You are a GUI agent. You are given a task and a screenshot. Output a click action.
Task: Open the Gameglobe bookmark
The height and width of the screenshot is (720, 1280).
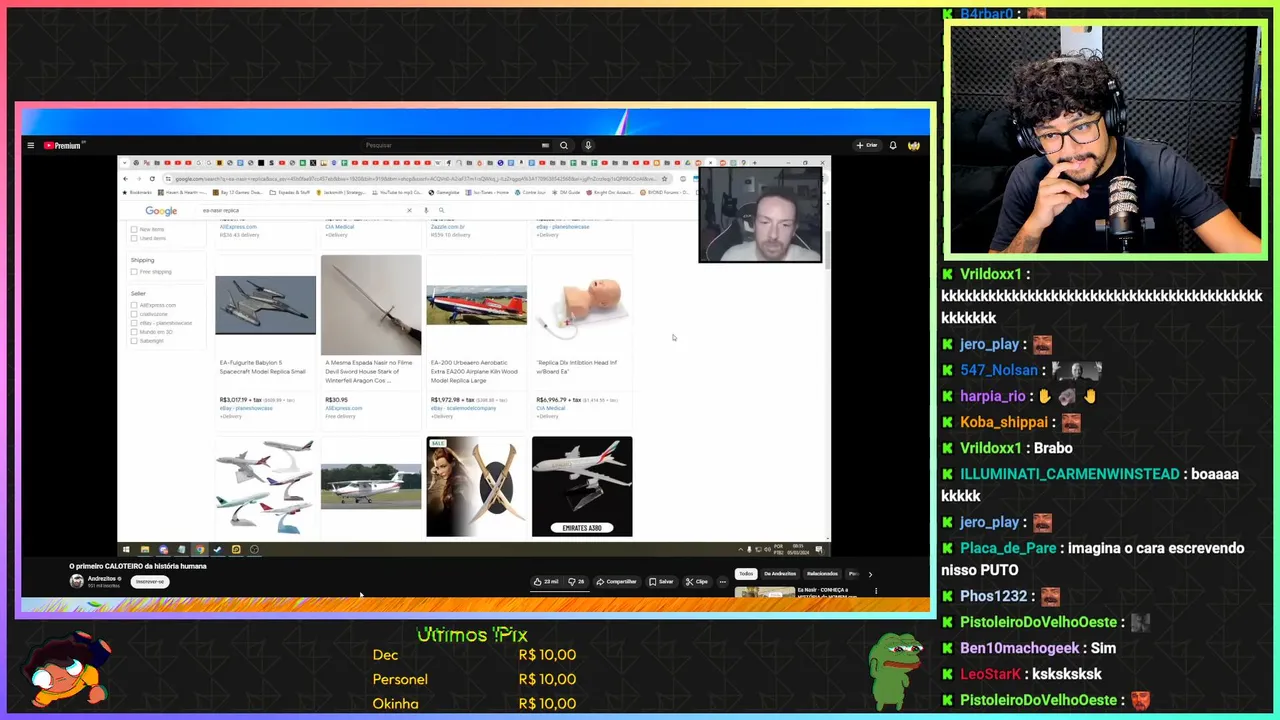pos(445,192)
